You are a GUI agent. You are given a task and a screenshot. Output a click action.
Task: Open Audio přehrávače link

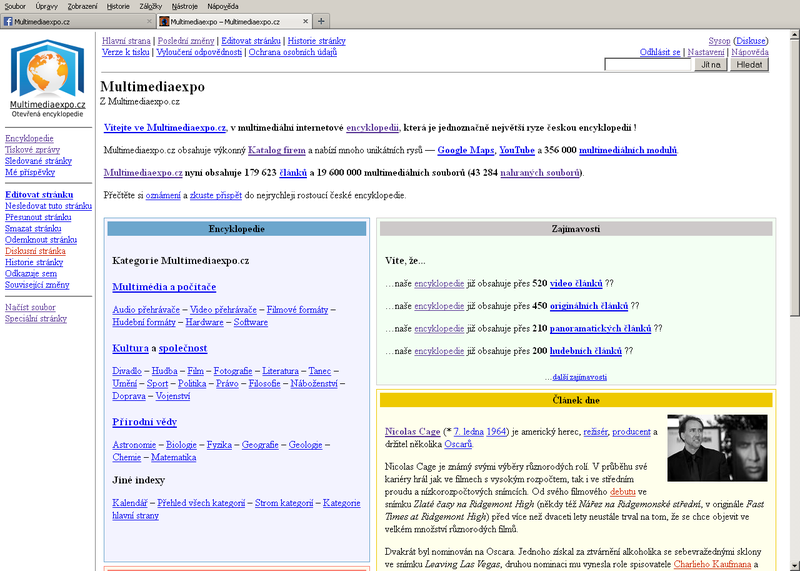pos(146,309)
